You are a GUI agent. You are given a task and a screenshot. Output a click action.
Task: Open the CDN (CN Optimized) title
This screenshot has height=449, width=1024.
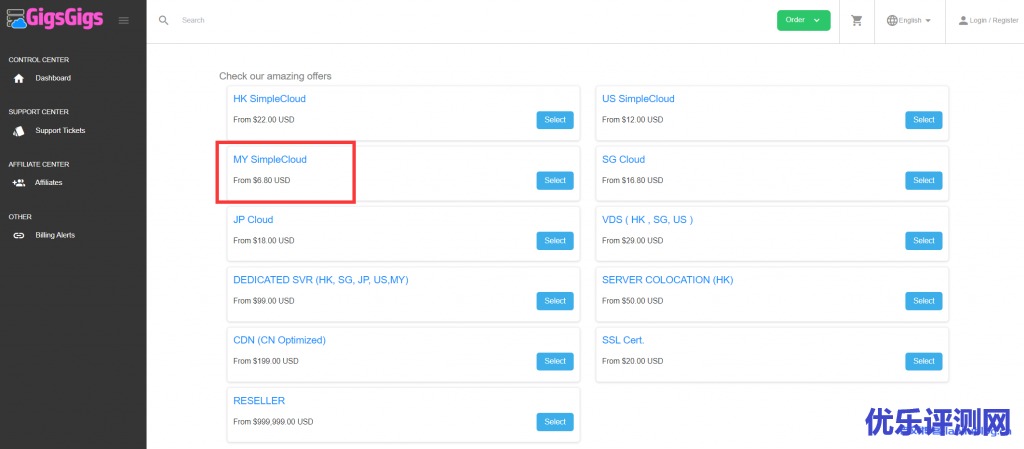[280, 341]
